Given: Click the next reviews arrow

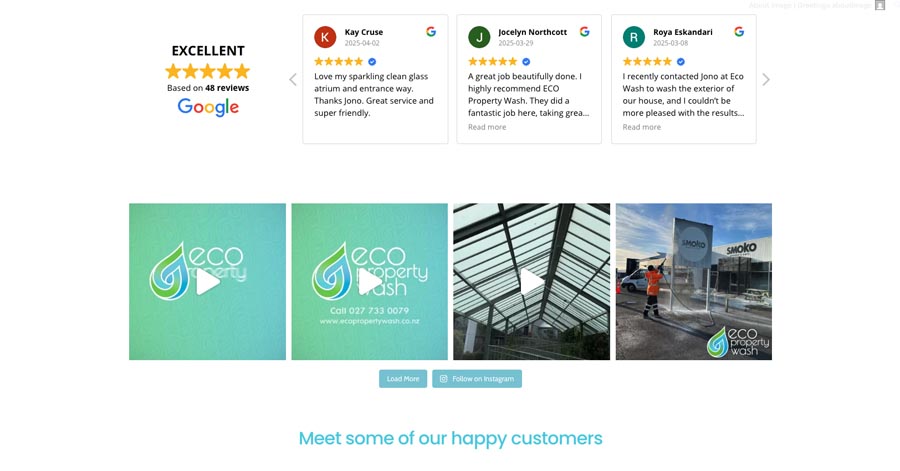Looking at the screenshot, I should click(x=766, y=80).
